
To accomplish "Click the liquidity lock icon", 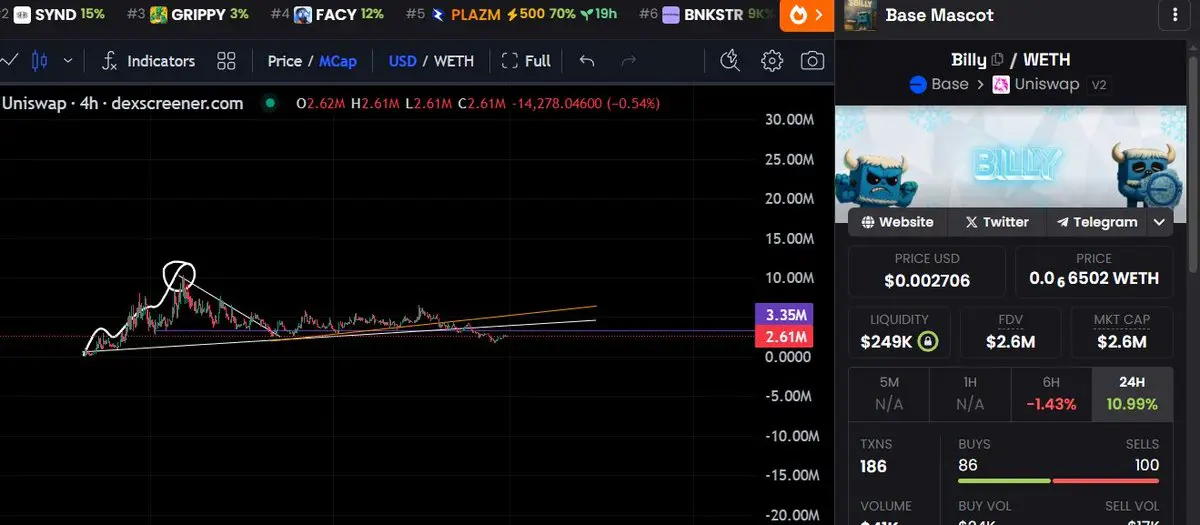I will (x=928, y=342).
